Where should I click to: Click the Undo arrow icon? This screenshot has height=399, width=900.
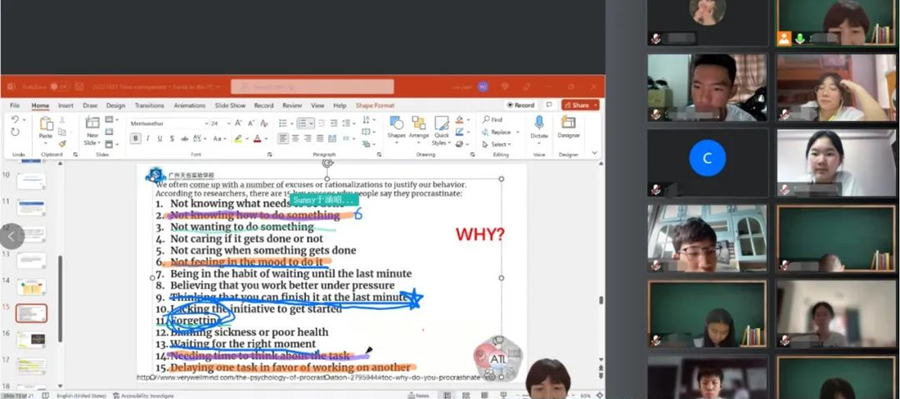(15, 119)
